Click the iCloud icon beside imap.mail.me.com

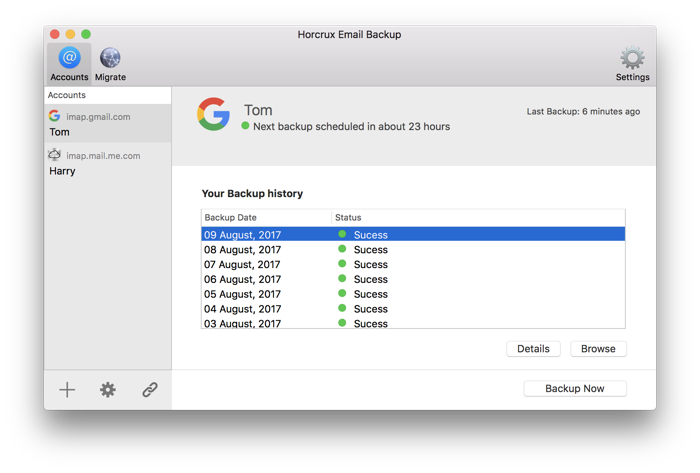pyautogui.click(x=54, y=154)
